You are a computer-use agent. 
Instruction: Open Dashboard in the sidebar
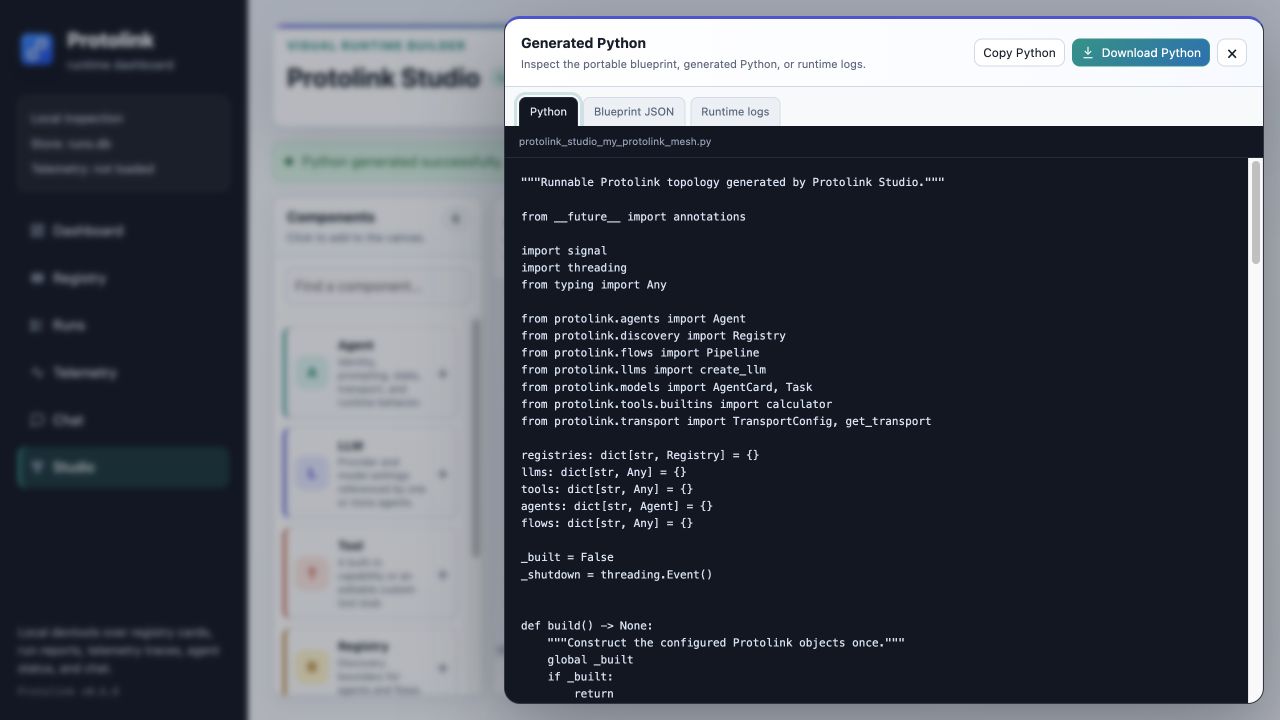pyautogui.click(x=122, y=231)
